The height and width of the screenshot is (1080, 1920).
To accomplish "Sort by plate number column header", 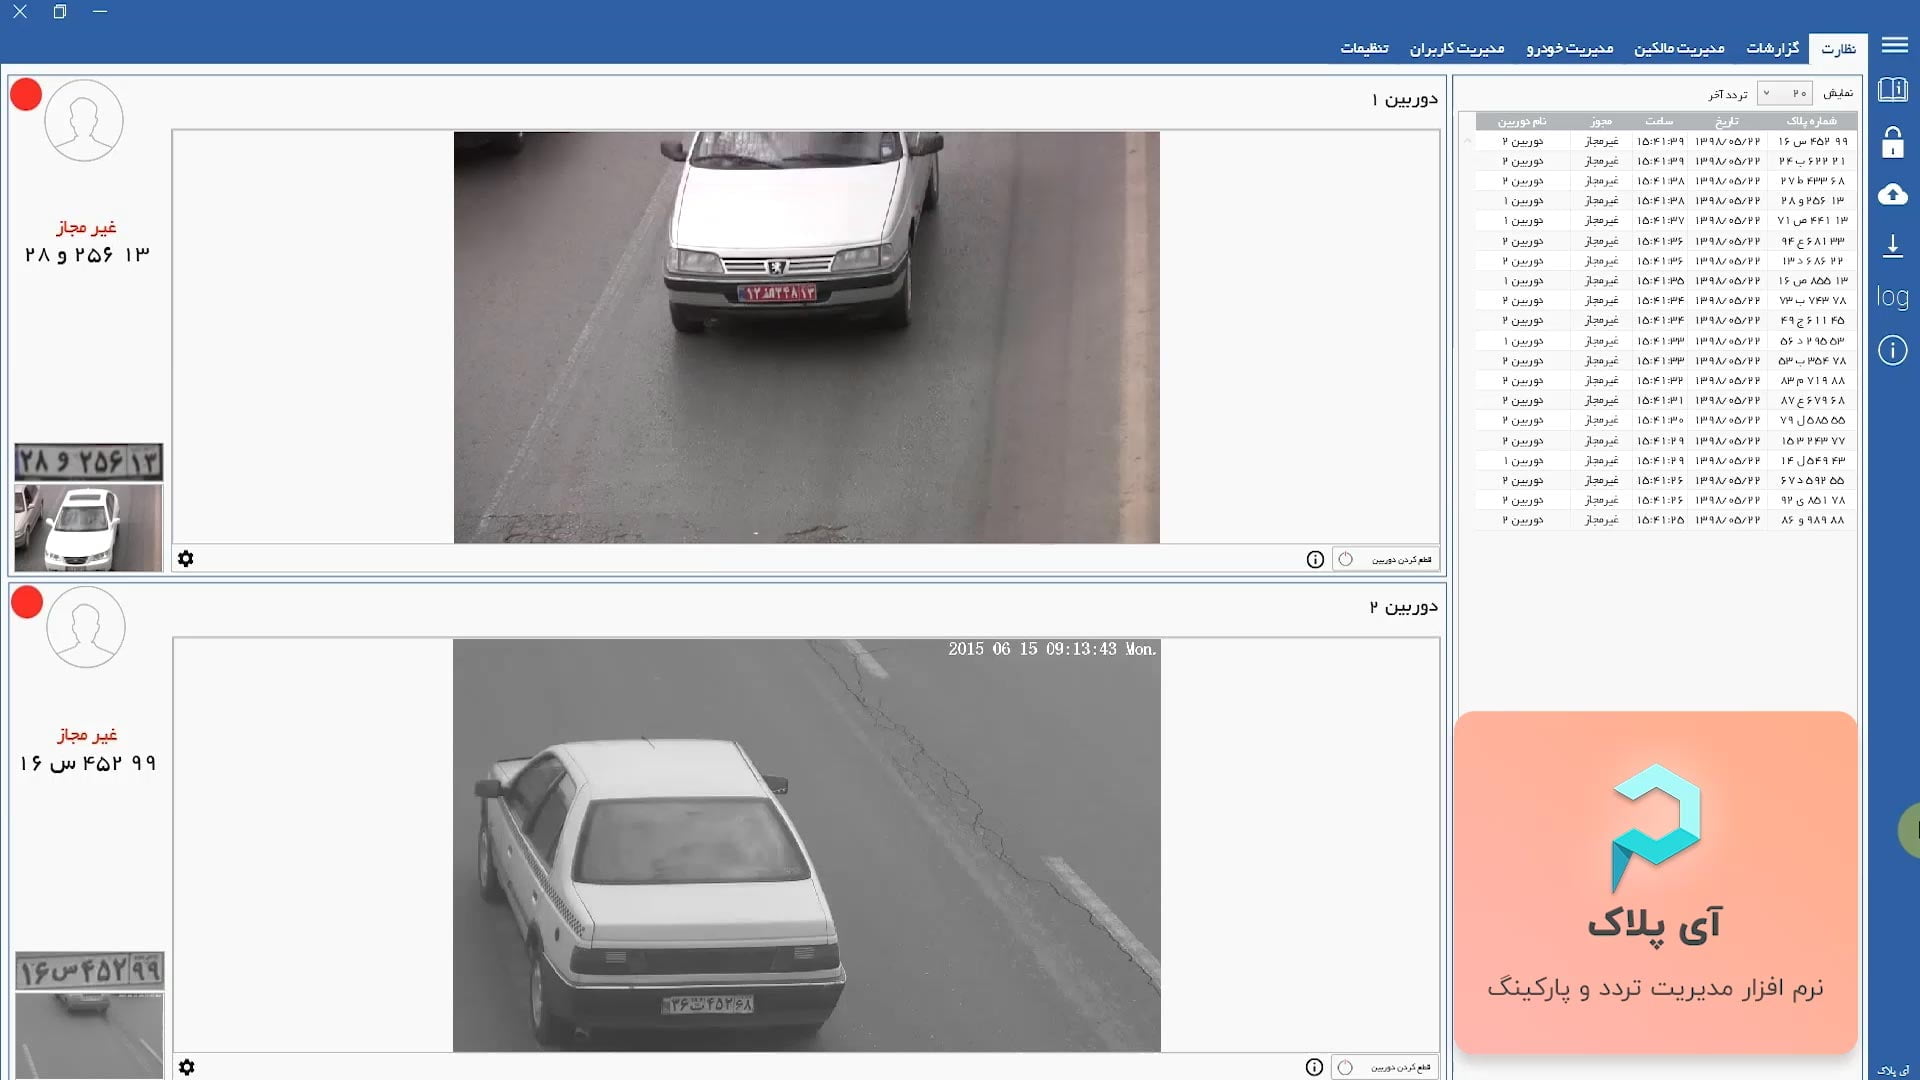I will pos(1811,121).
